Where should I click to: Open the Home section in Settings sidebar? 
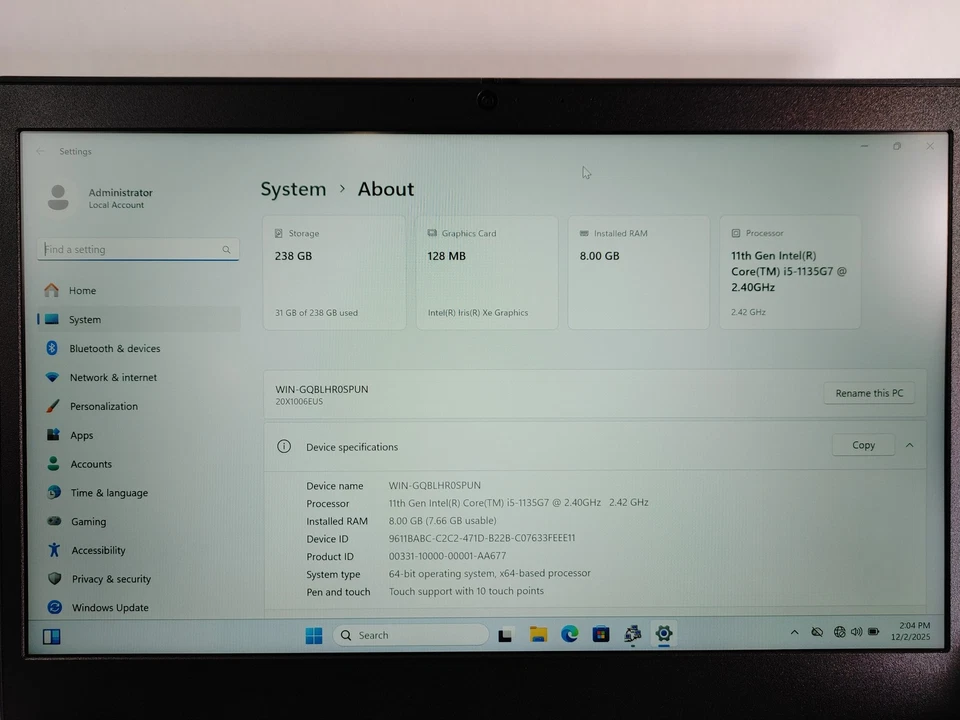pos(82,290)
